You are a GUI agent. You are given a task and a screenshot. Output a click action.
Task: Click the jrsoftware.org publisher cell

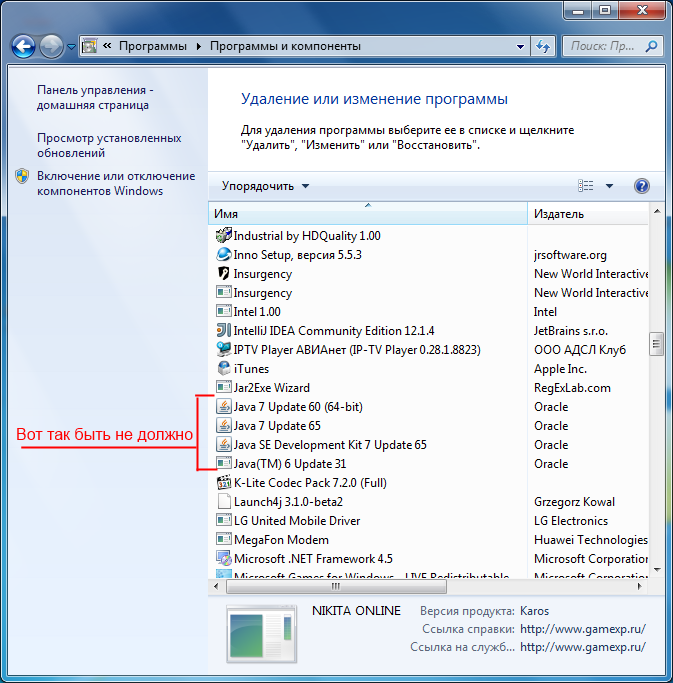570,255
